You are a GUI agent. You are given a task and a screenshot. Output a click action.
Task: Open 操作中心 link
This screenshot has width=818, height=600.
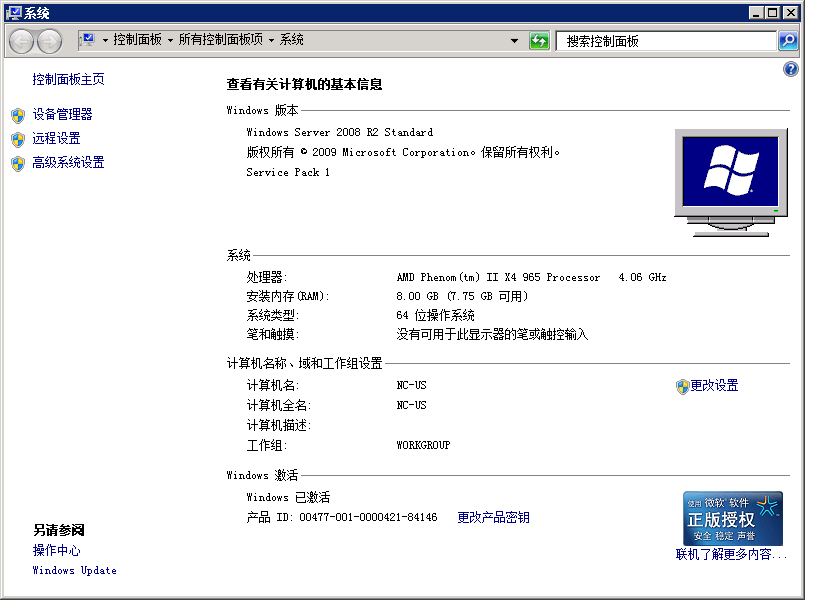pyautogui.click(x=56, y=550)
